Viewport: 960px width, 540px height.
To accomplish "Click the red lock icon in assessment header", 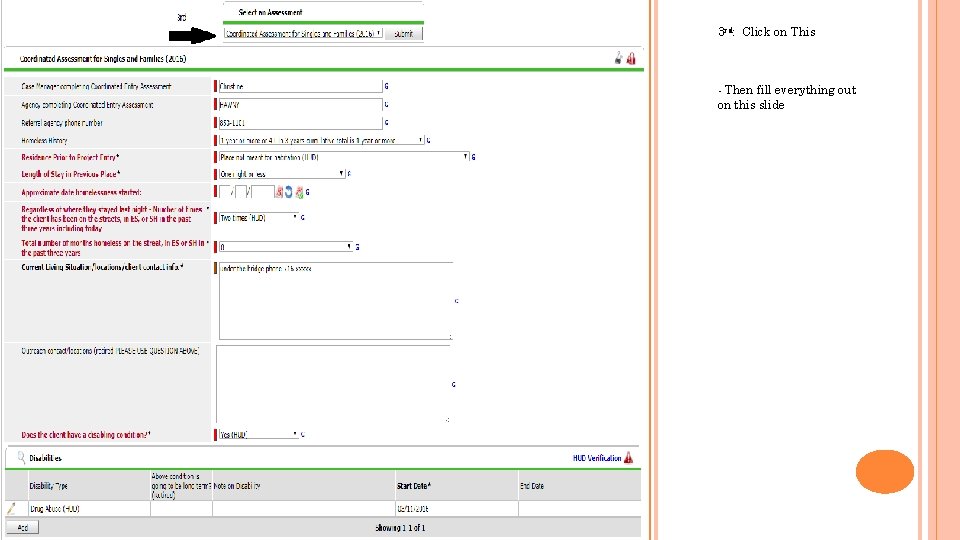I will (631, 58).
